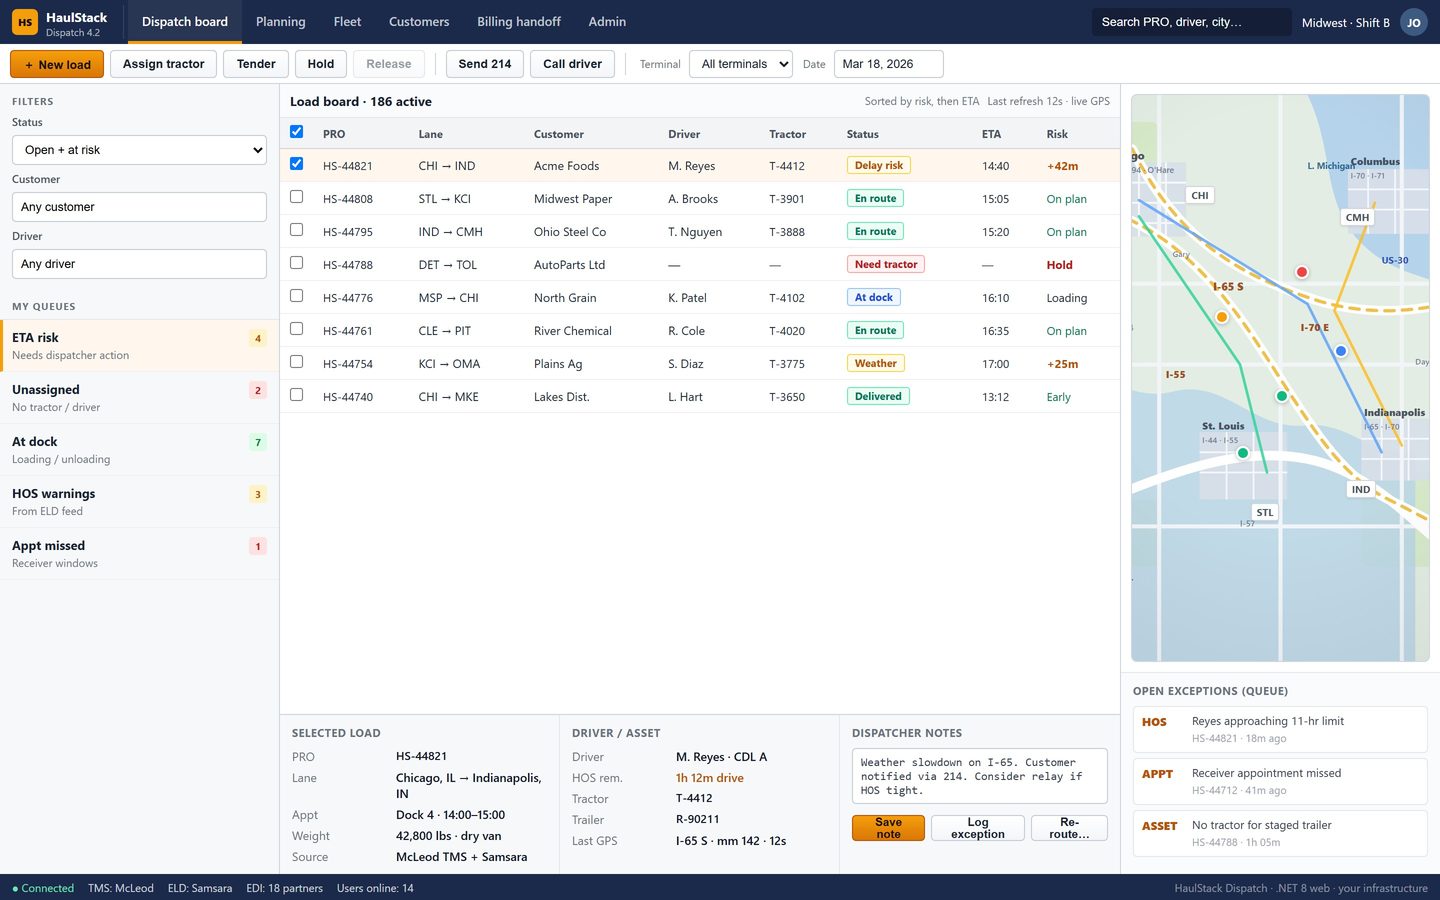Click the Save note button
Image resolution: width=1440 pixels, height=900 pixels.
pos(888,828)
